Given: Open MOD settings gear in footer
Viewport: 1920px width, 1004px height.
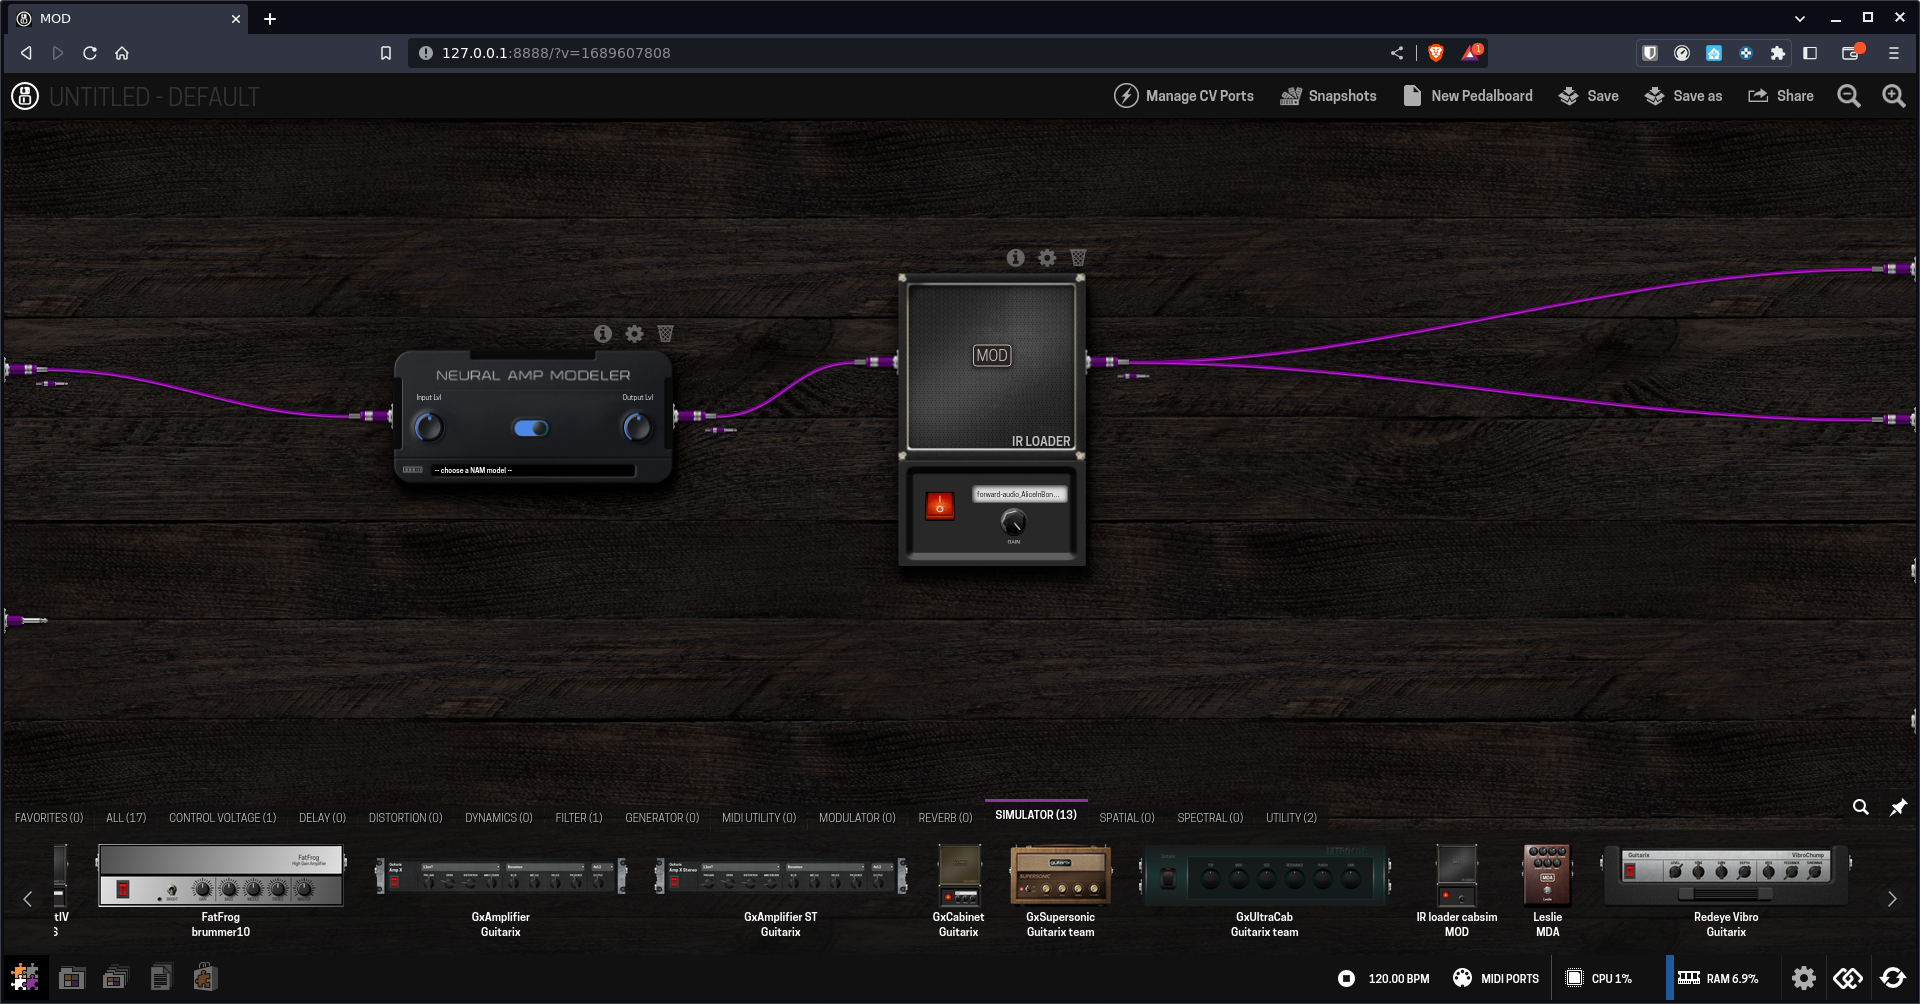Looking at the screenshot, I should (1803, 978).
